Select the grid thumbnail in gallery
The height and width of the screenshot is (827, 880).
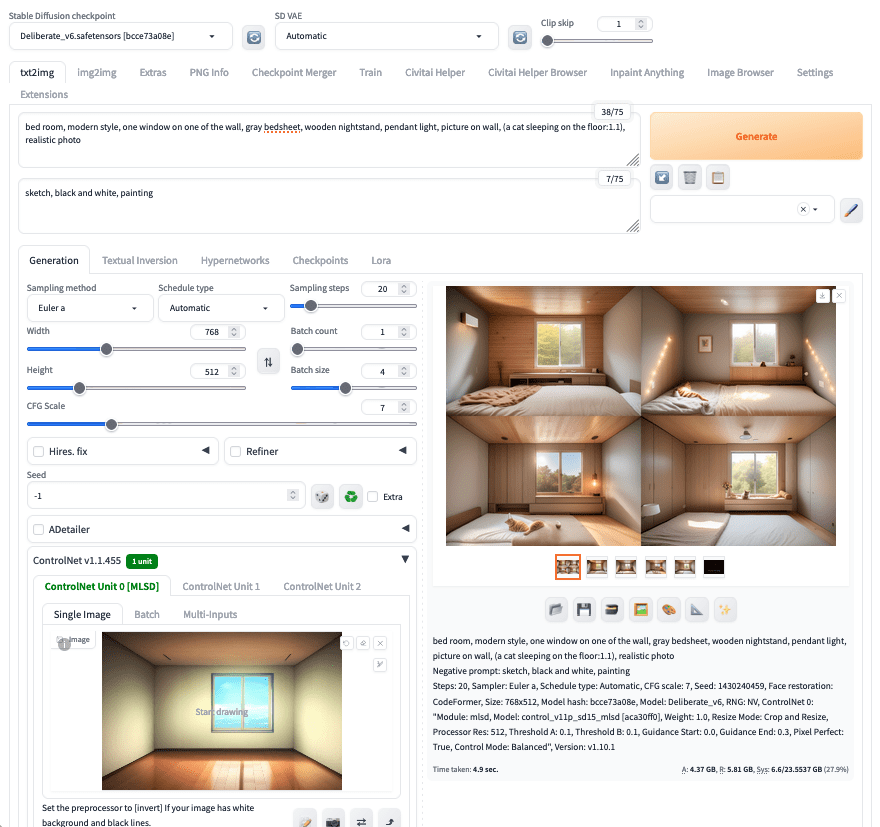(x=568, y=567)
